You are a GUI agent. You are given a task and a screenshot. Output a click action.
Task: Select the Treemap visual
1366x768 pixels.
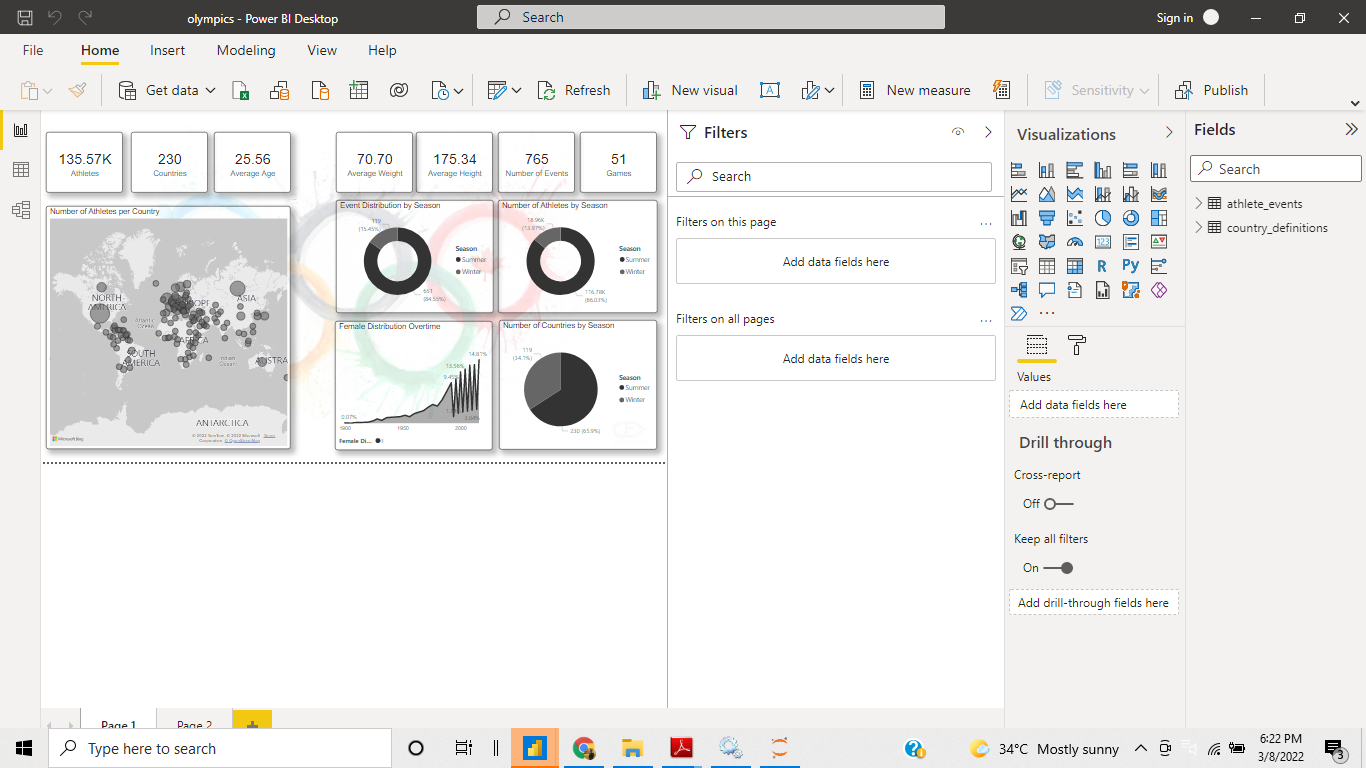pyautogui.click(x=1159, y=218)
